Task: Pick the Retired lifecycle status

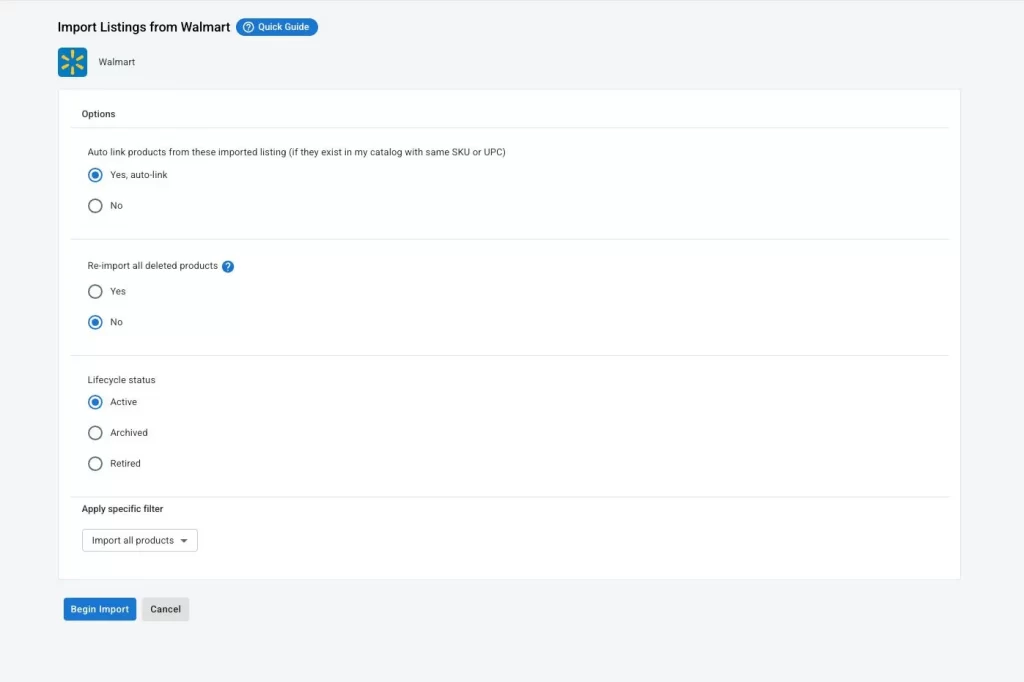Action: pos(96,464)
